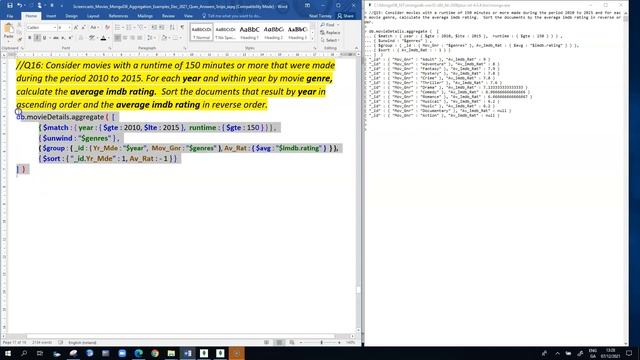Clear all formatting

(107, 27)
